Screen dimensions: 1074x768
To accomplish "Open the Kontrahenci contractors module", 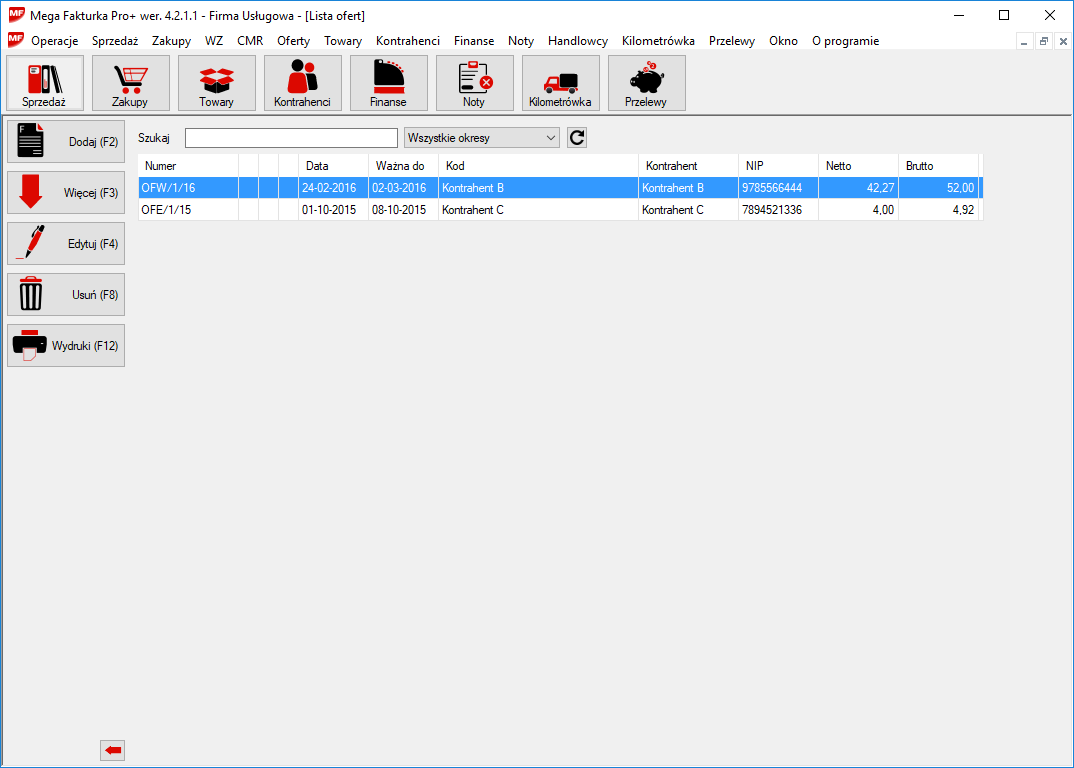I will click(x=303, y=83).
